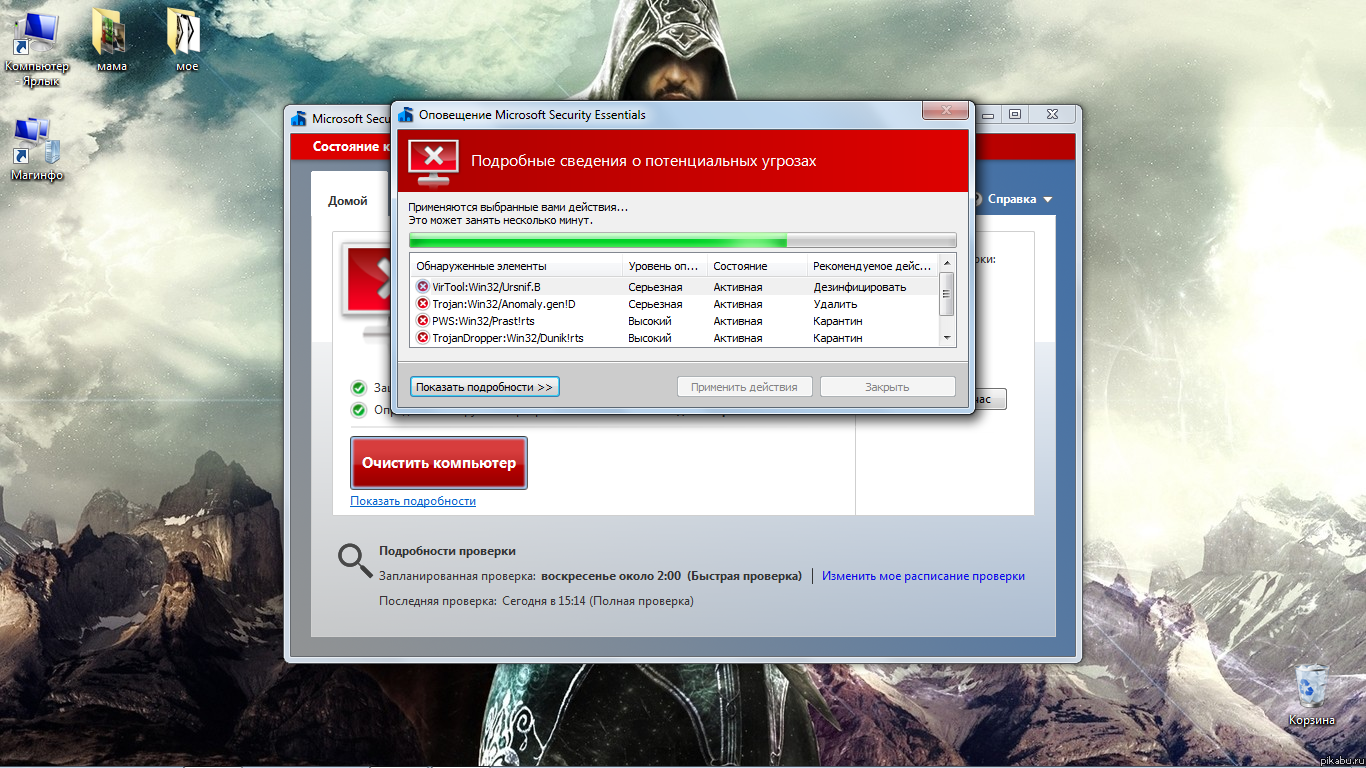
Task: Switch to the Домой tab
Action: tap(348, 201)
